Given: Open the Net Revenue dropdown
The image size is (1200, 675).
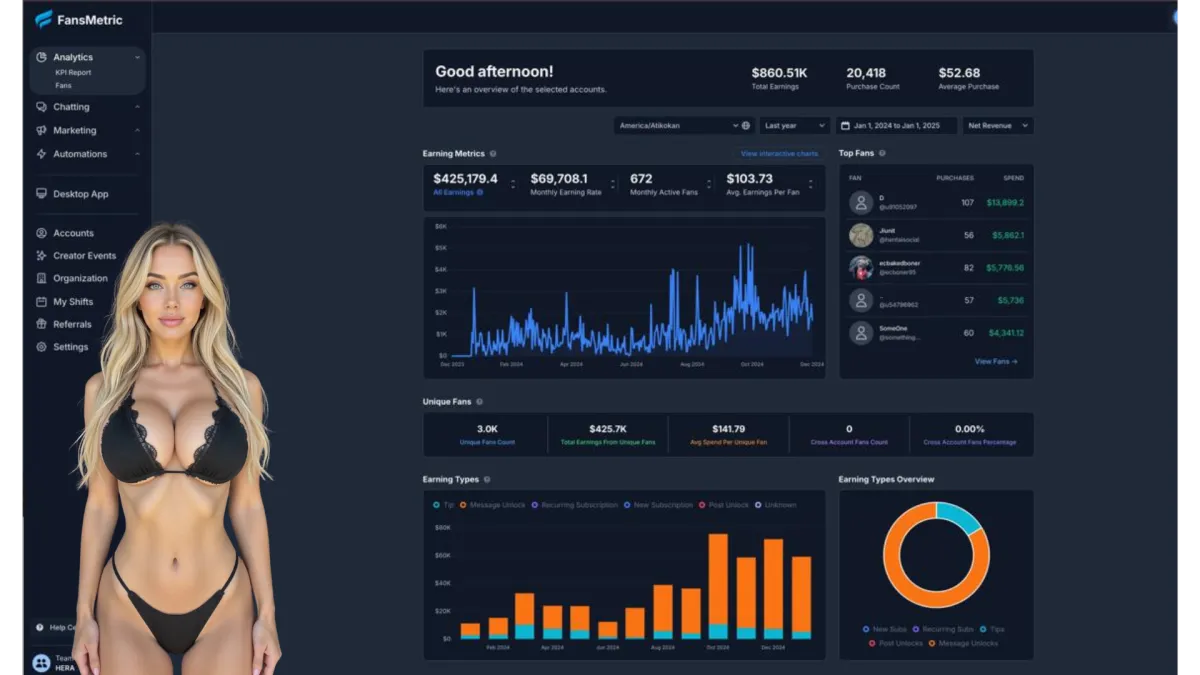Looking at the screenshot, I should [998, 126].
